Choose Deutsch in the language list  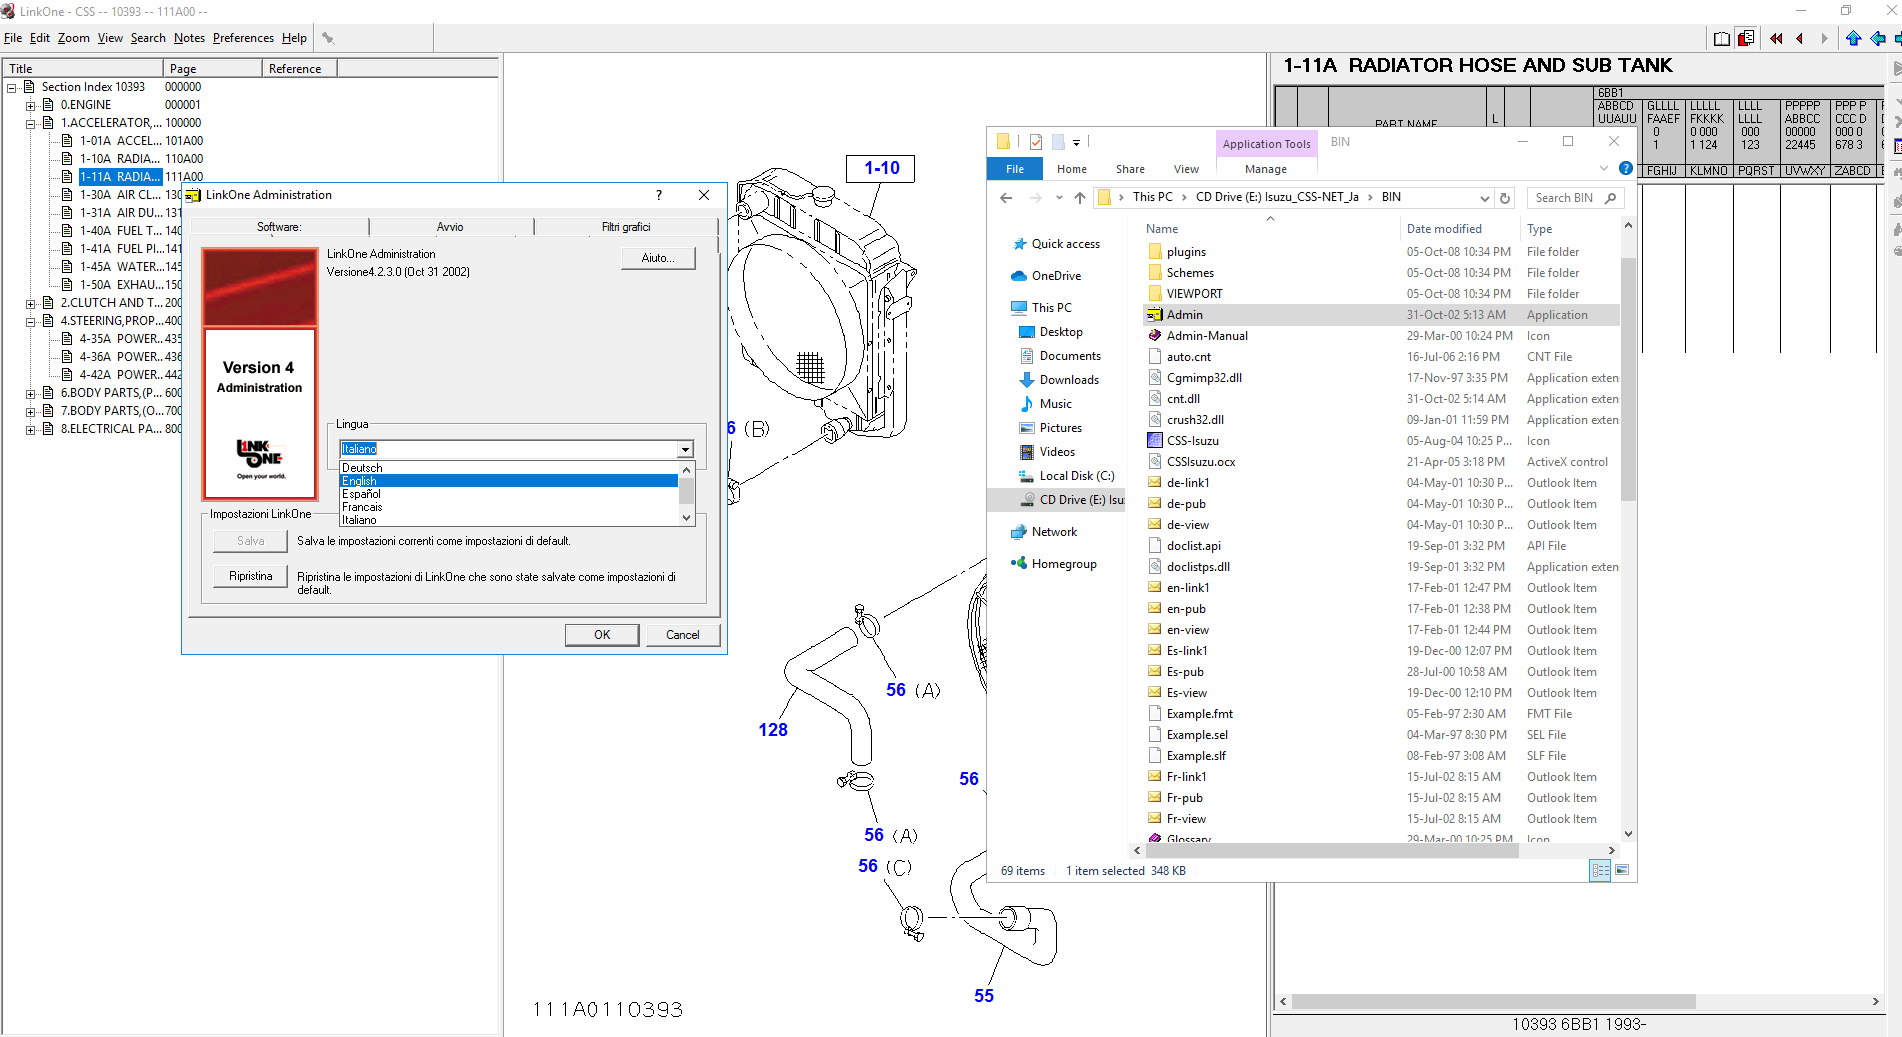pyautogui.click(x=509, y=468)
